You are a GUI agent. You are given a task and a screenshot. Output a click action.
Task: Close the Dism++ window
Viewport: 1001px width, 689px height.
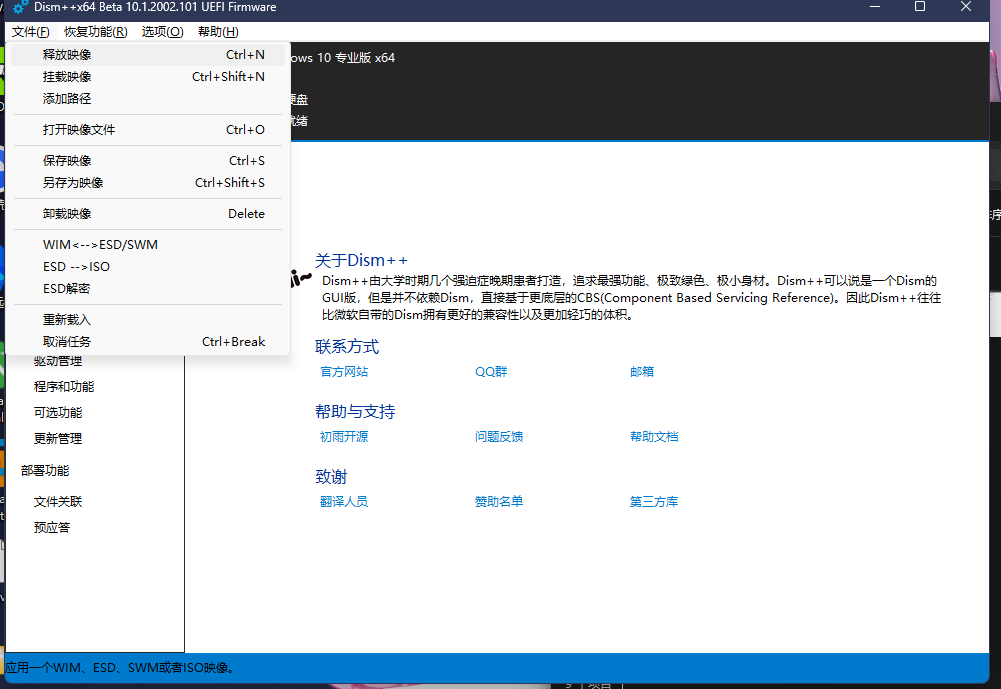966,6
